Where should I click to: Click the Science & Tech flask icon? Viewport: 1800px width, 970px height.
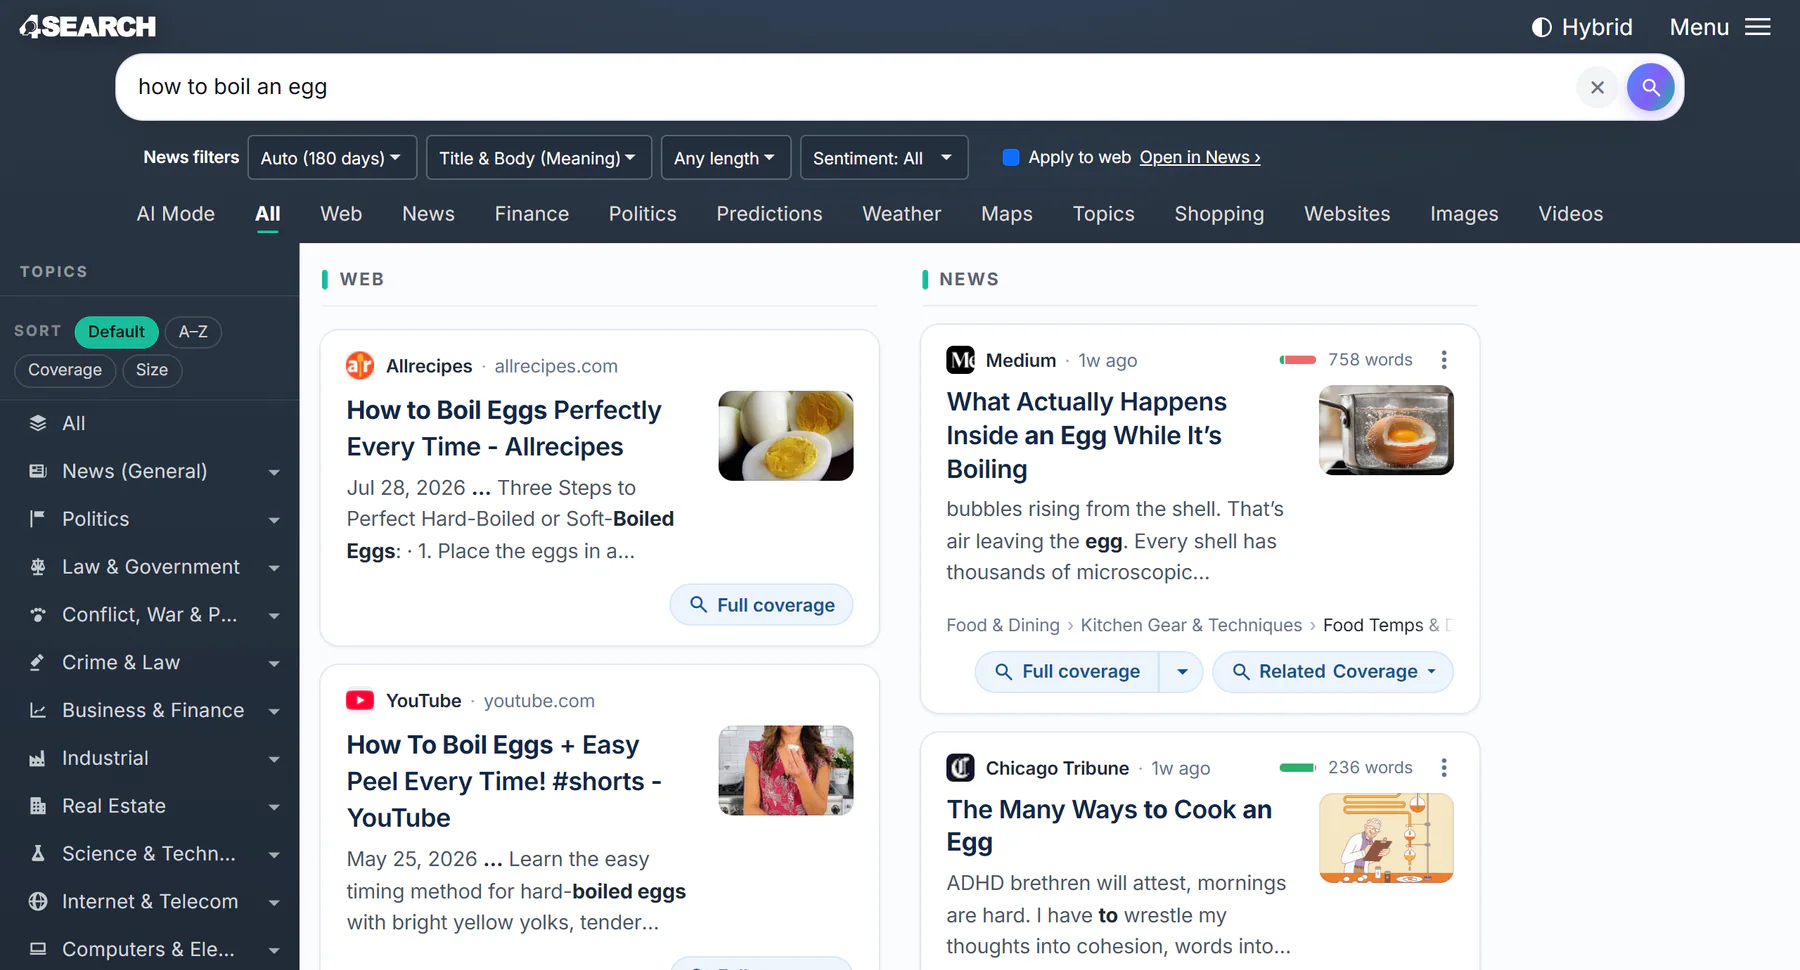tap(38, 854)
